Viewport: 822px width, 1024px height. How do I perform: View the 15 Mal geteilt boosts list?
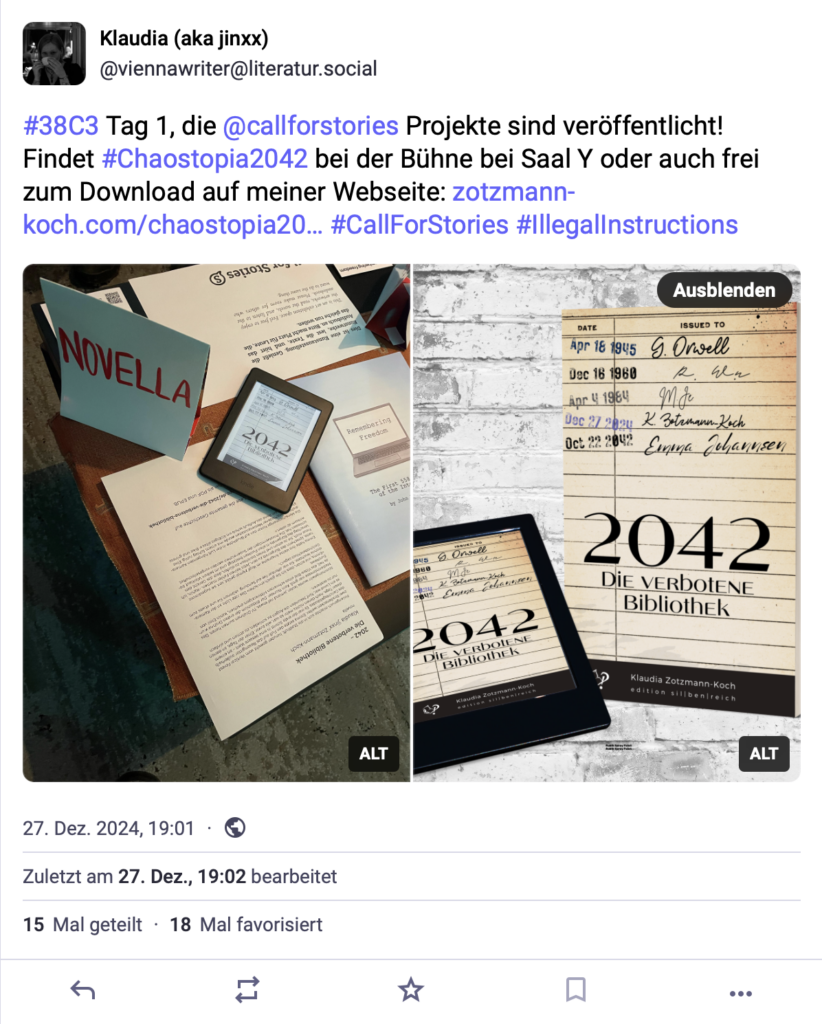pyautogui.click(x=82, y=924)
